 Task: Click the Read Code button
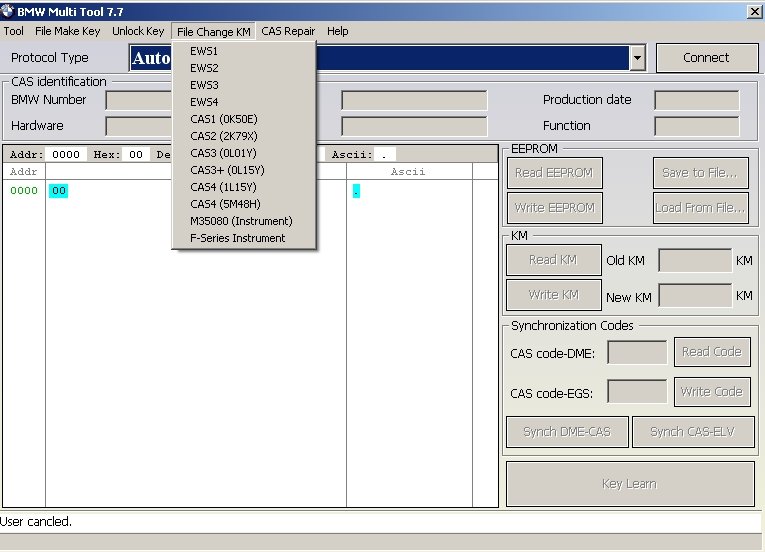point(712,352)
